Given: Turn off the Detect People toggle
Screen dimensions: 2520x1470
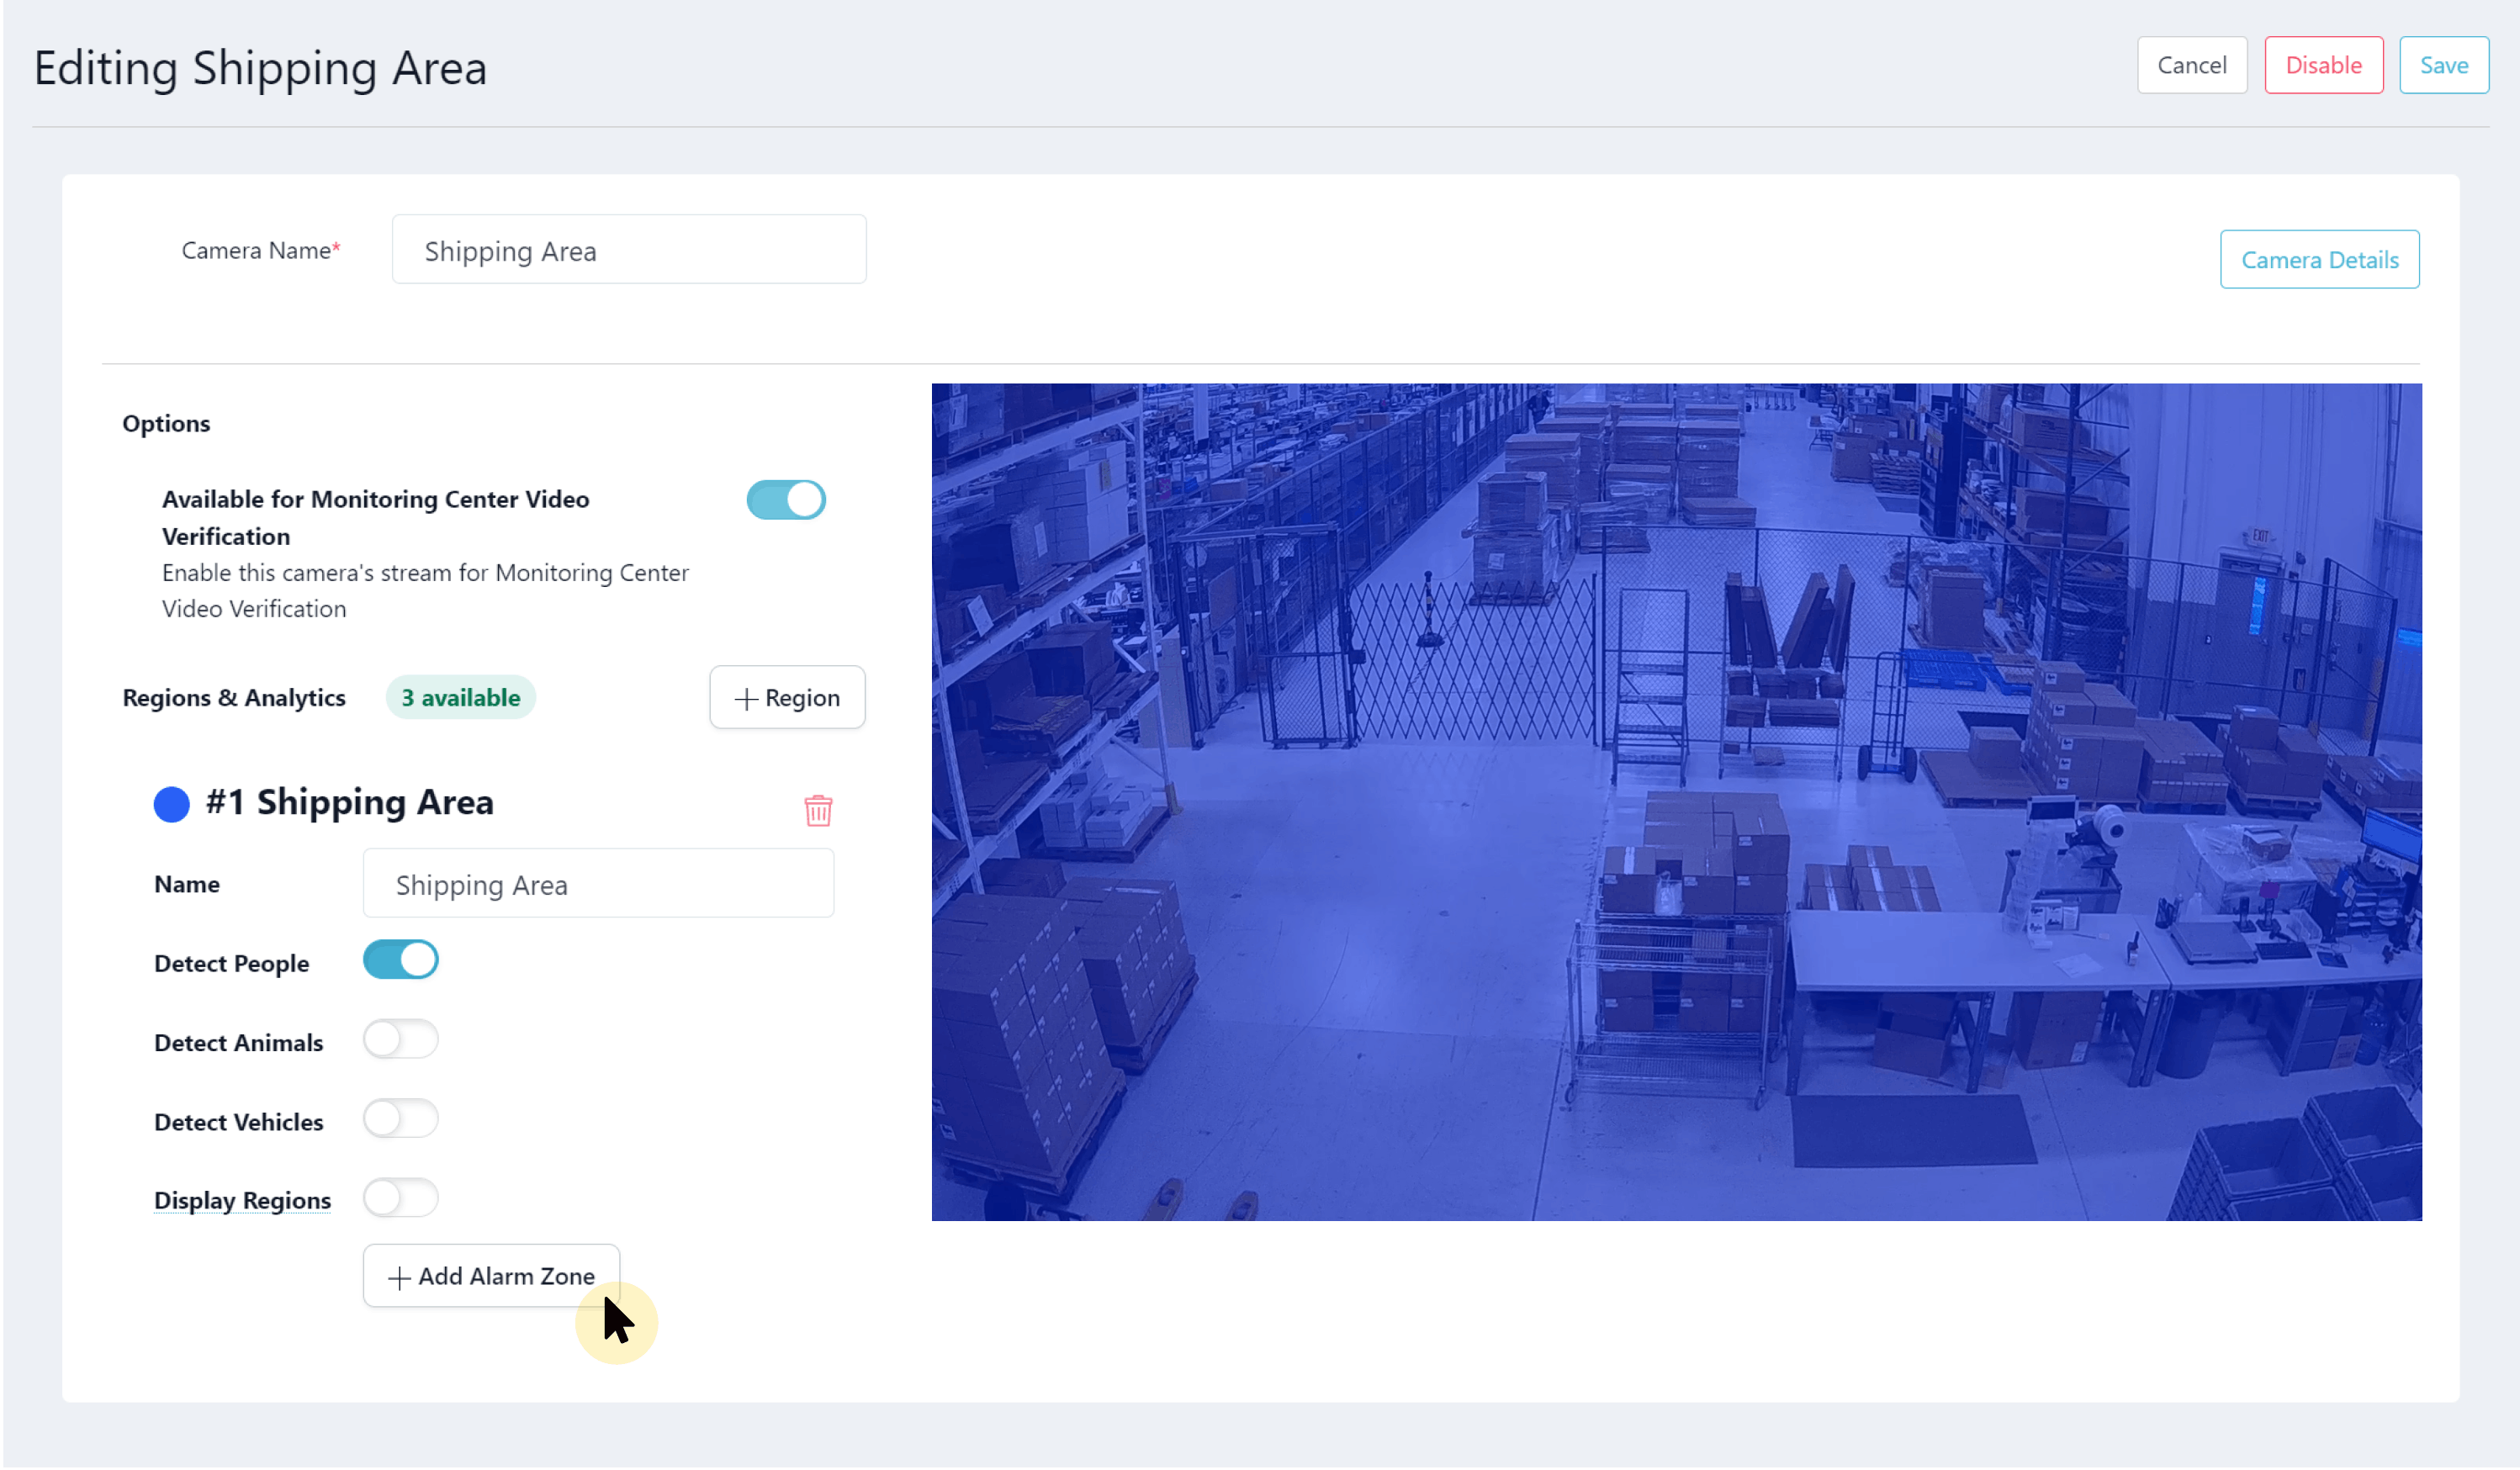Looking at the screenshot, I should click(401, 960).
